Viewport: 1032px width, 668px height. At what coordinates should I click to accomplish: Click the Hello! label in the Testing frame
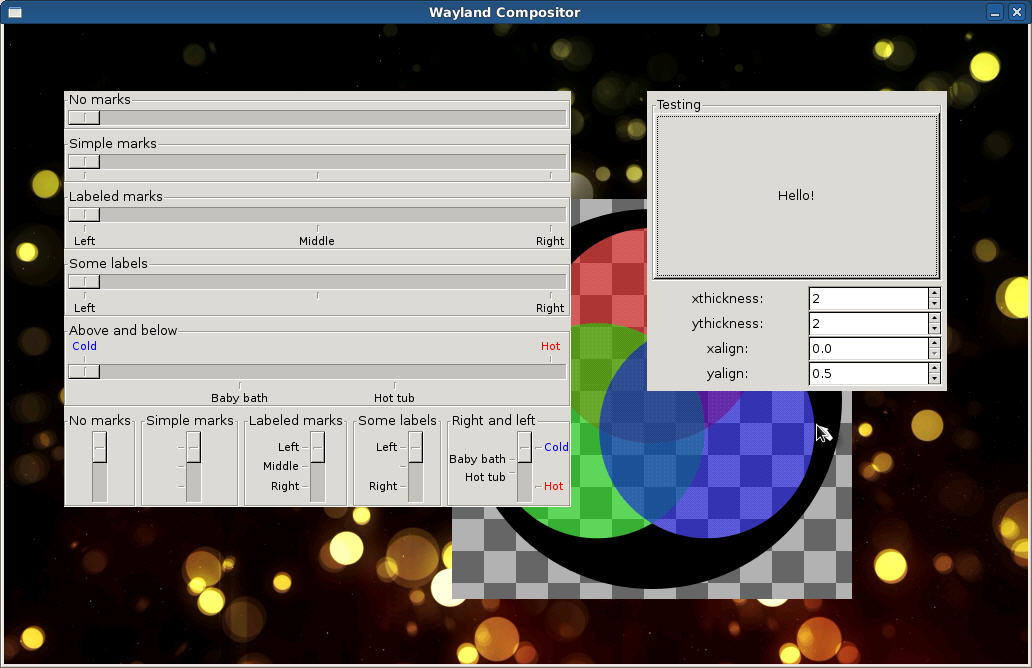(x=795, y=195)
